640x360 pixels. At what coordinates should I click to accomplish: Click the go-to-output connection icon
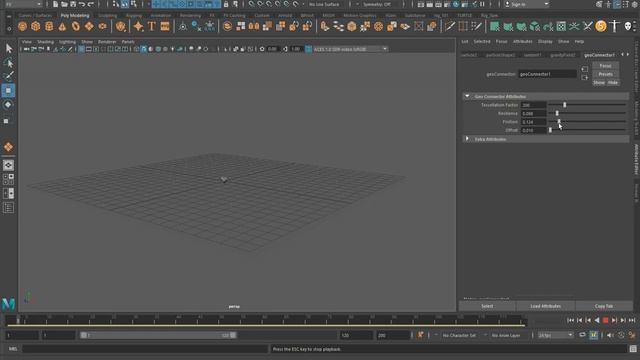[x=584, y=78]
